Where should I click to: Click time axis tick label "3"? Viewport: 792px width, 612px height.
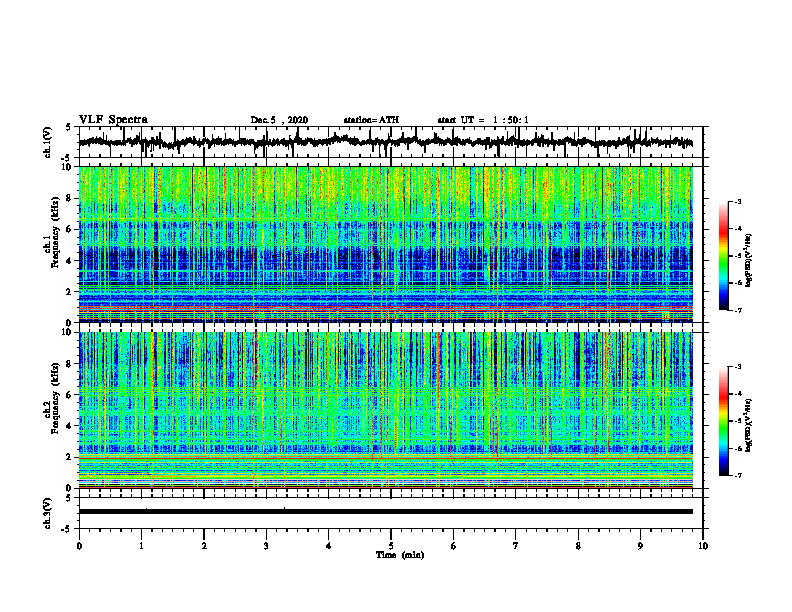(266, 546)
